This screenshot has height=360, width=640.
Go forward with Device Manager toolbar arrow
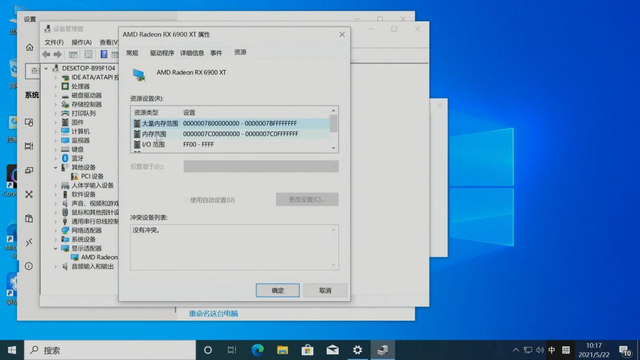[58, 54]
